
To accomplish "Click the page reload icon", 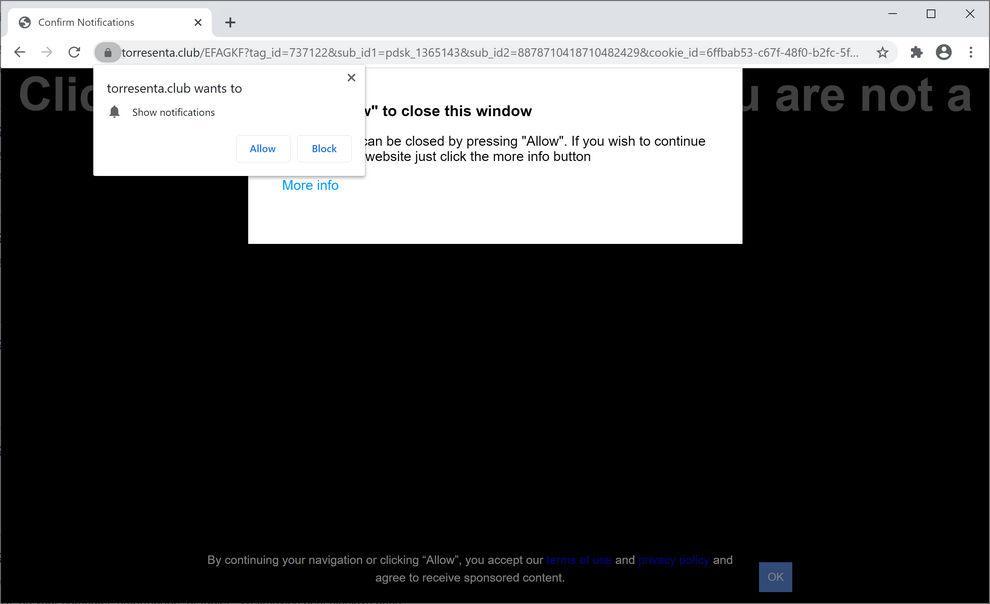I will 74,52.
